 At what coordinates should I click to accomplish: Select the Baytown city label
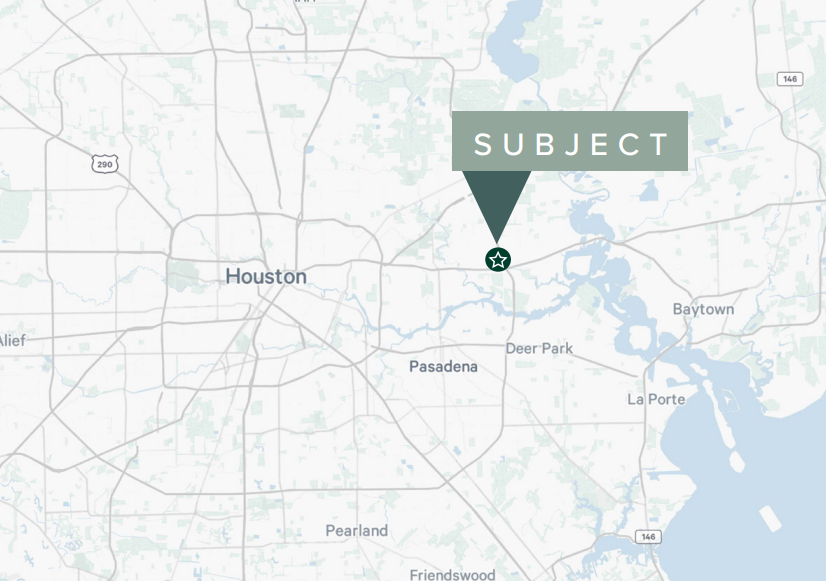click(x=703, y=309)
